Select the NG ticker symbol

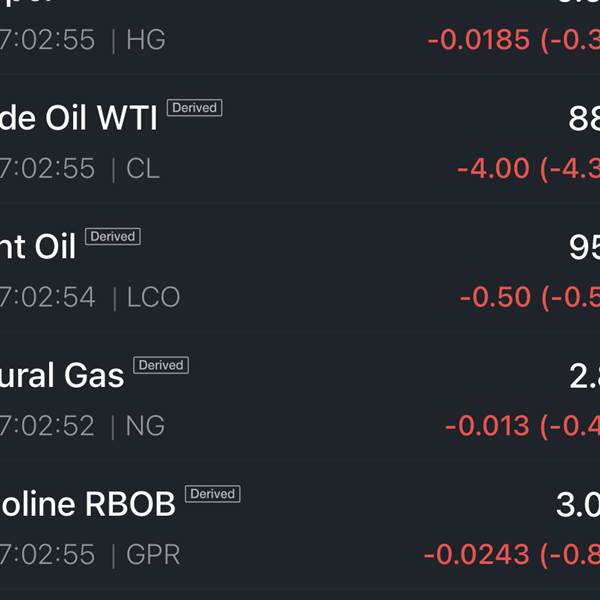coord(145,426)
